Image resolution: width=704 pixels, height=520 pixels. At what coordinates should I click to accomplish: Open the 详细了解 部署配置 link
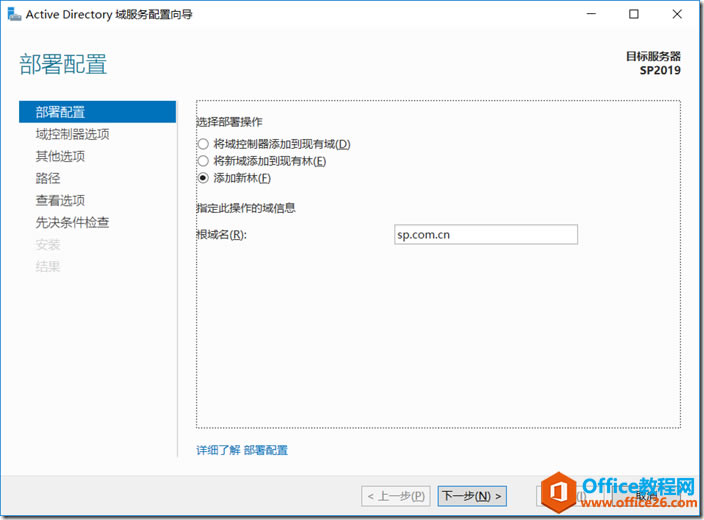[x=242, y=450]
